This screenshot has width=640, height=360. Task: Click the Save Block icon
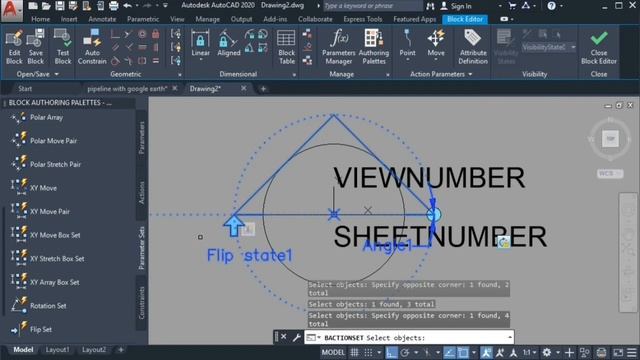pos(36,47)
